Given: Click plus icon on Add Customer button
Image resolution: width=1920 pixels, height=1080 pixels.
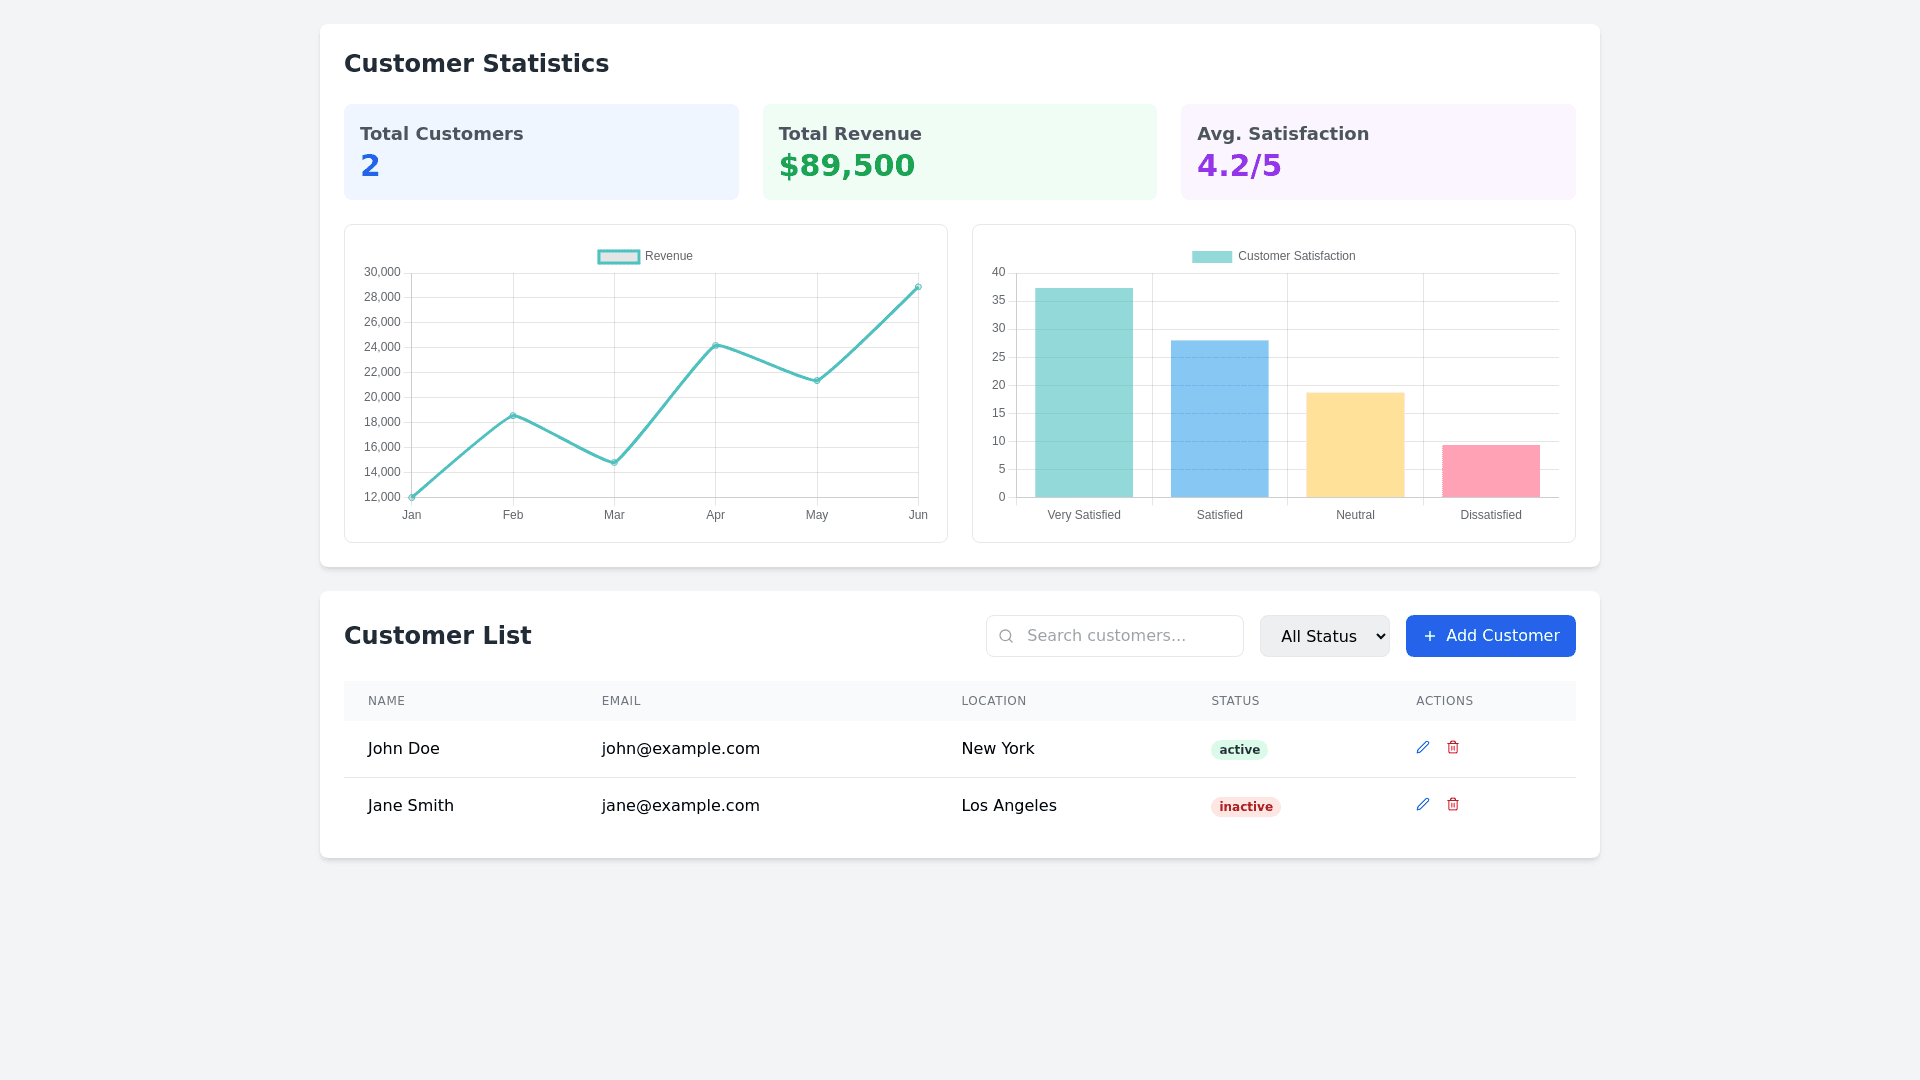Looking at the screenshot, I should [1429, 636].
